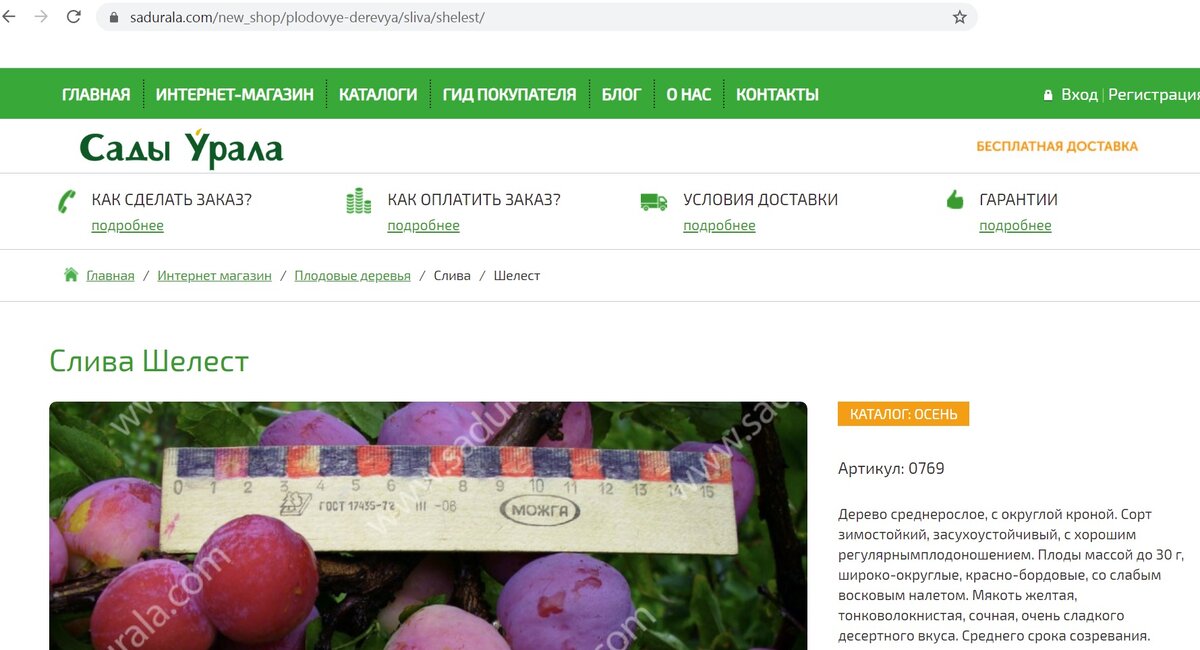Open ГИД ПОКУПАТЕЛЯ menu item
Screen dimensions: 1200x650
(510, 95)
